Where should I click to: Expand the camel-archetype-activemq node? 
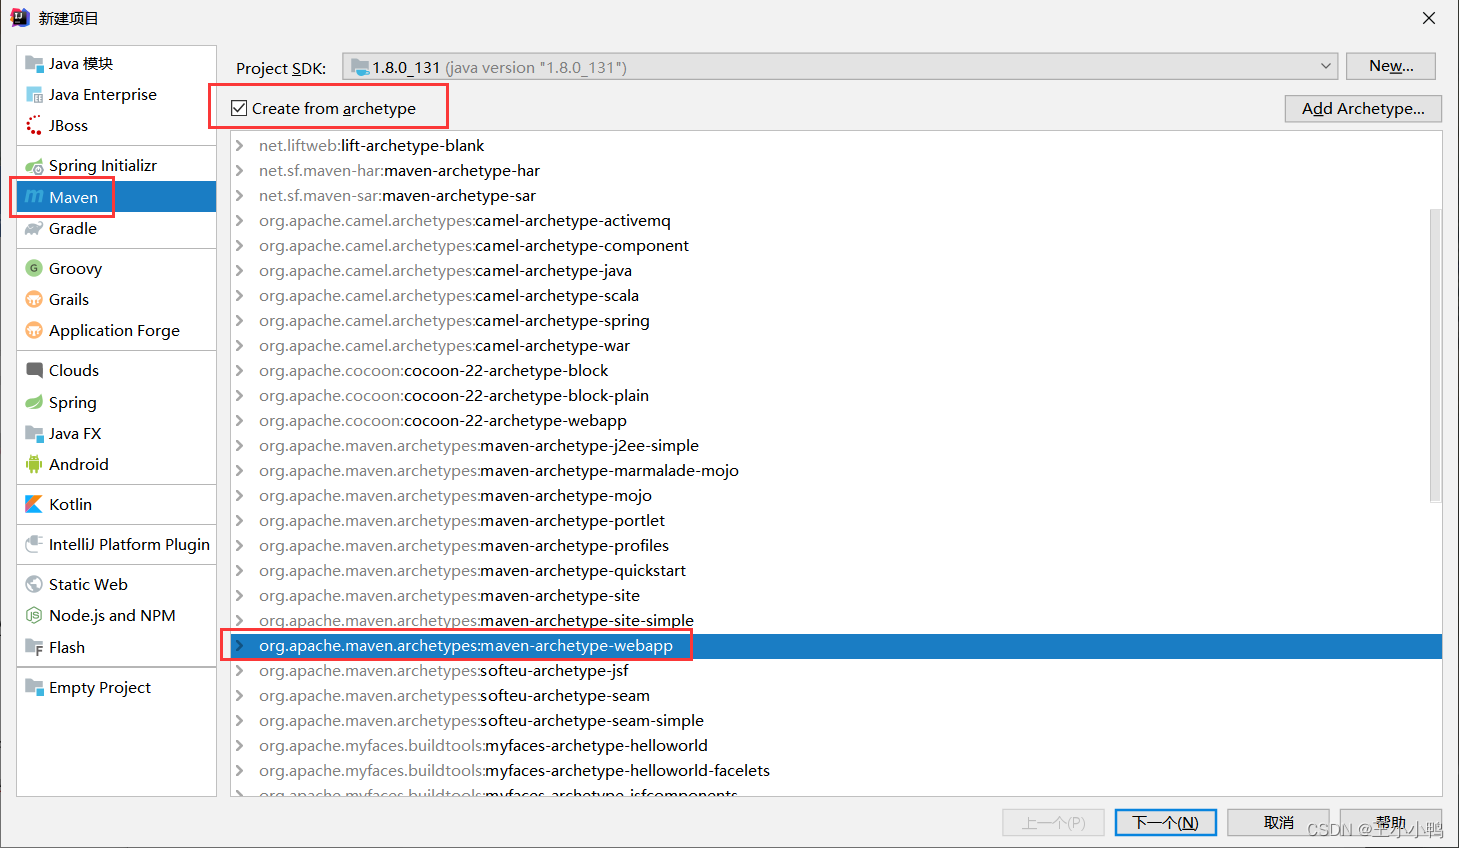(240, 220)
